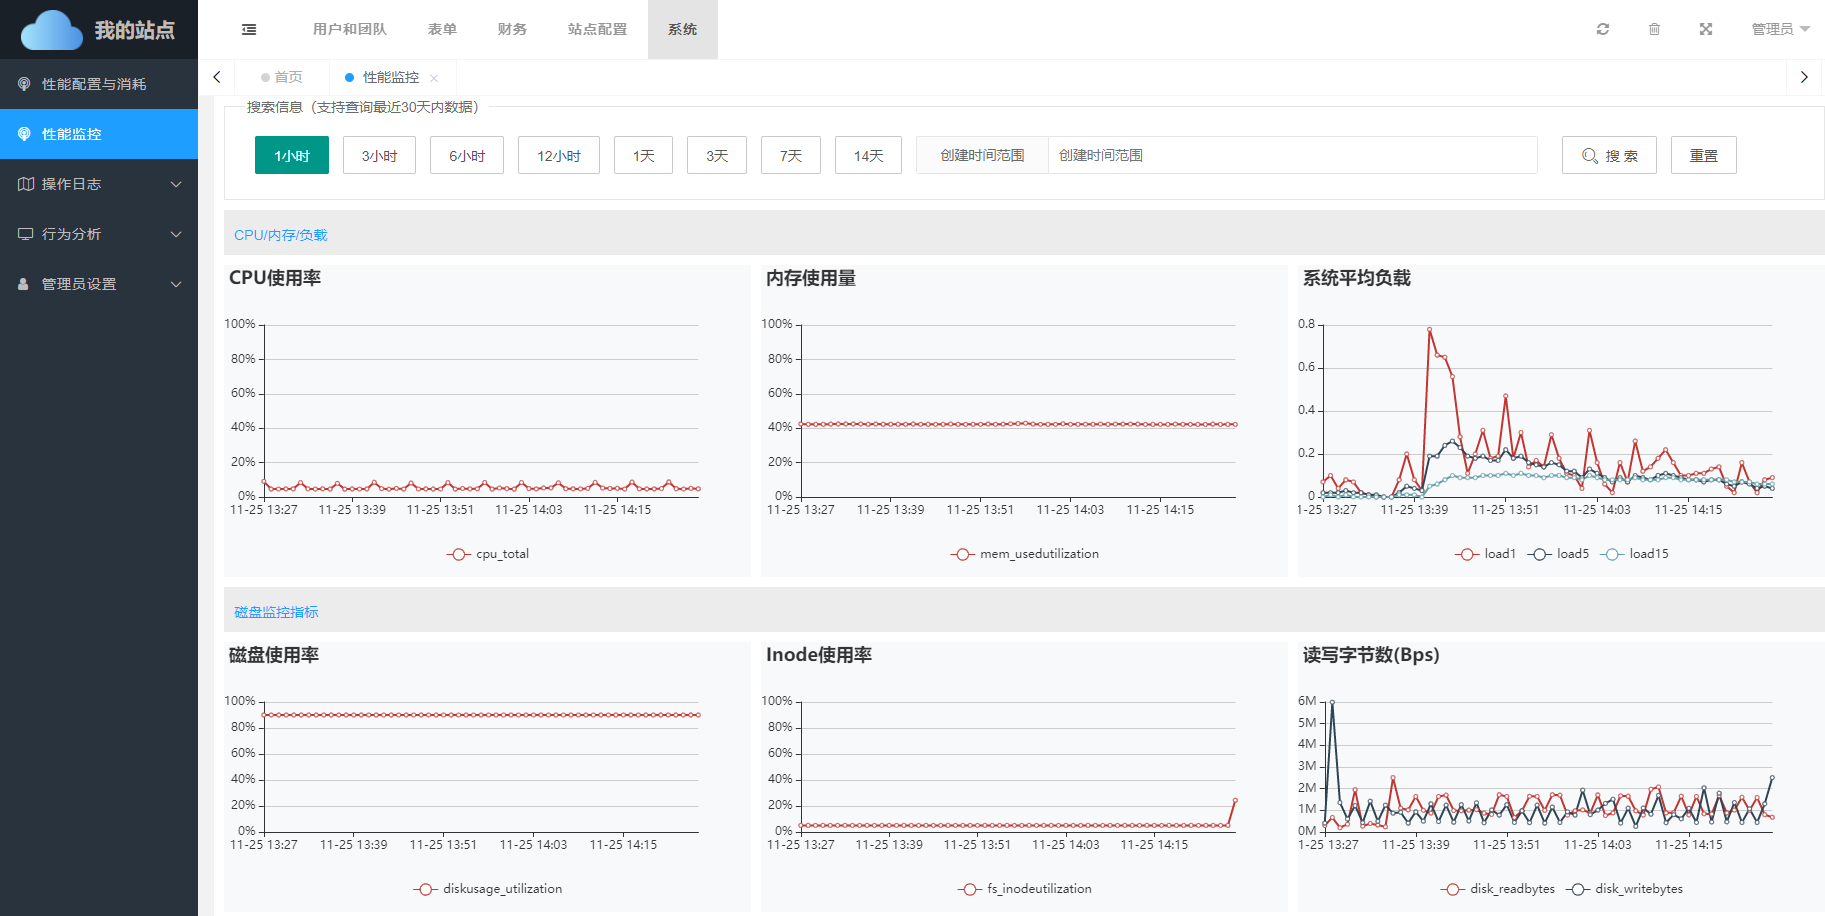Screen dimensions: 1825x916
Task: Click the cloud logo for 我的站点
Action: coord(52,30)
